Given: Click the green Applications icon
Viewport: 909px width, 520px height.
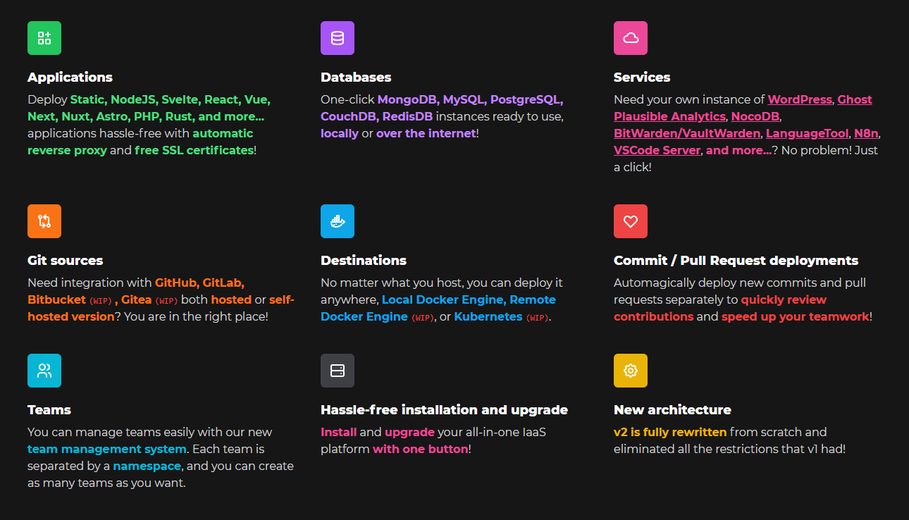Looking at the screenshot, I should [x=44, y=38].
